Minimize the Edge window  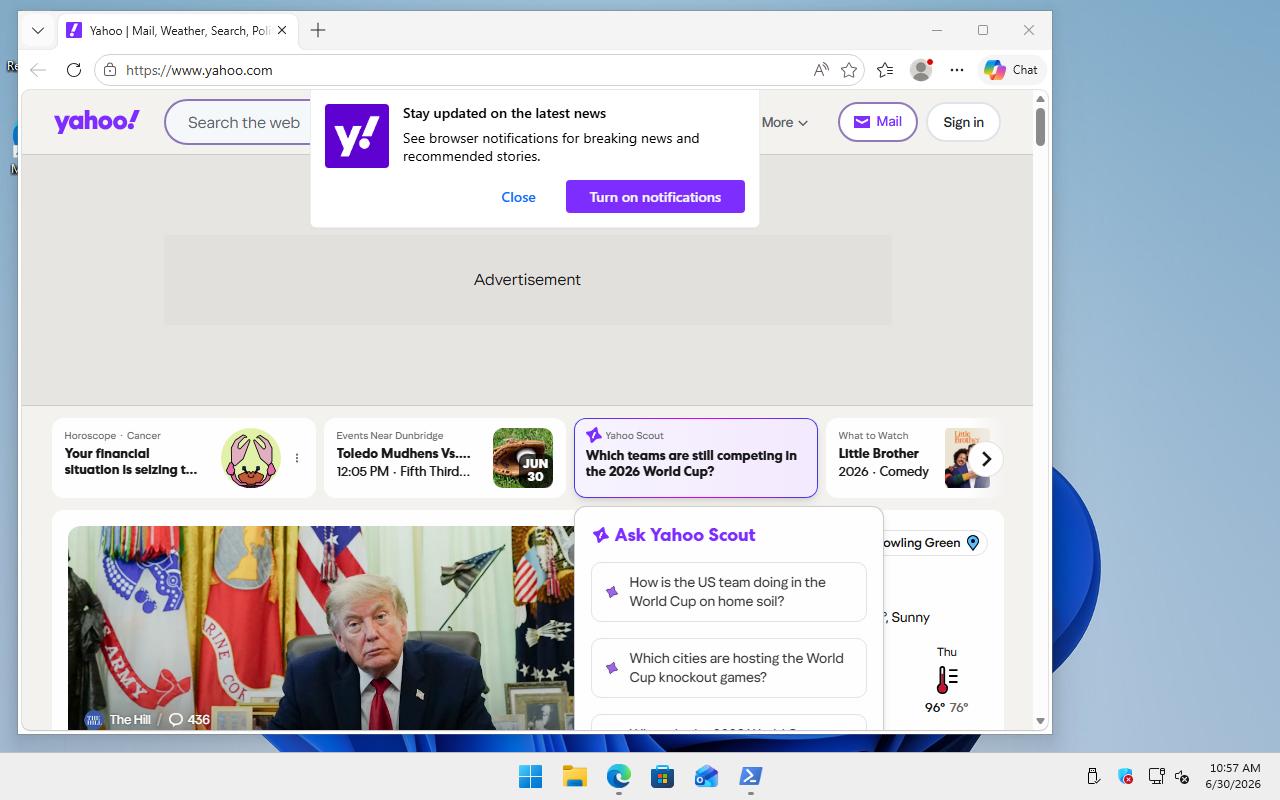pyautogui.click(x=937, y=30)
